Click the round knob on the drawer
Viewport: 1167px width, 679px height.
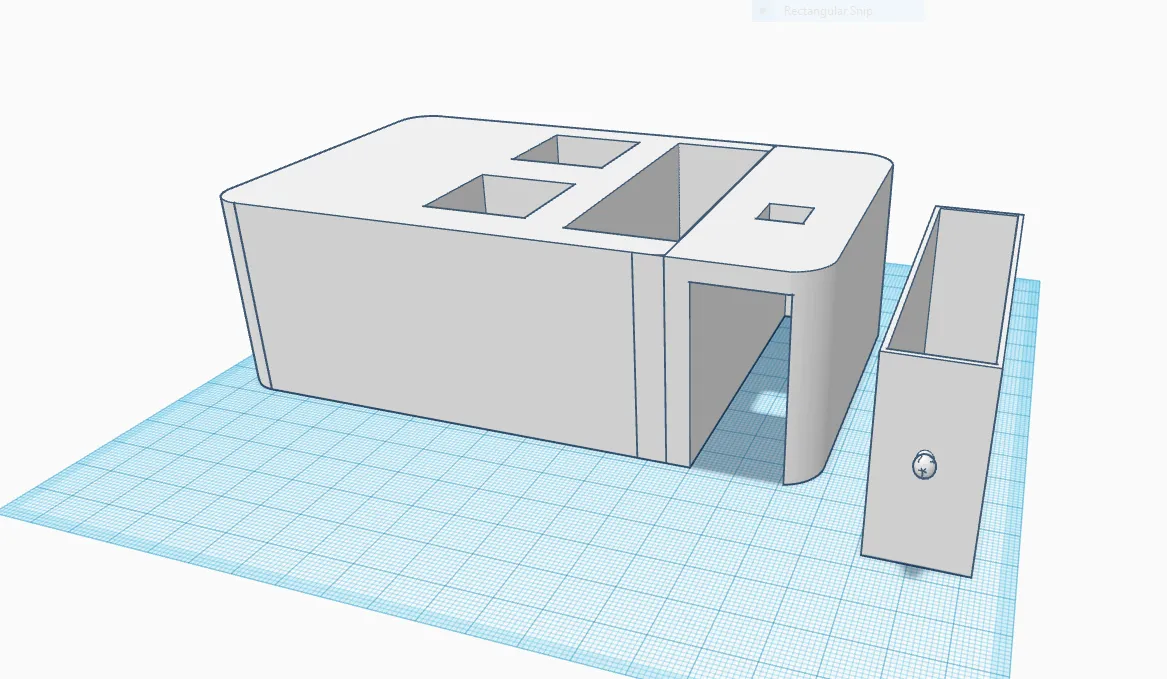click(924, 465)
